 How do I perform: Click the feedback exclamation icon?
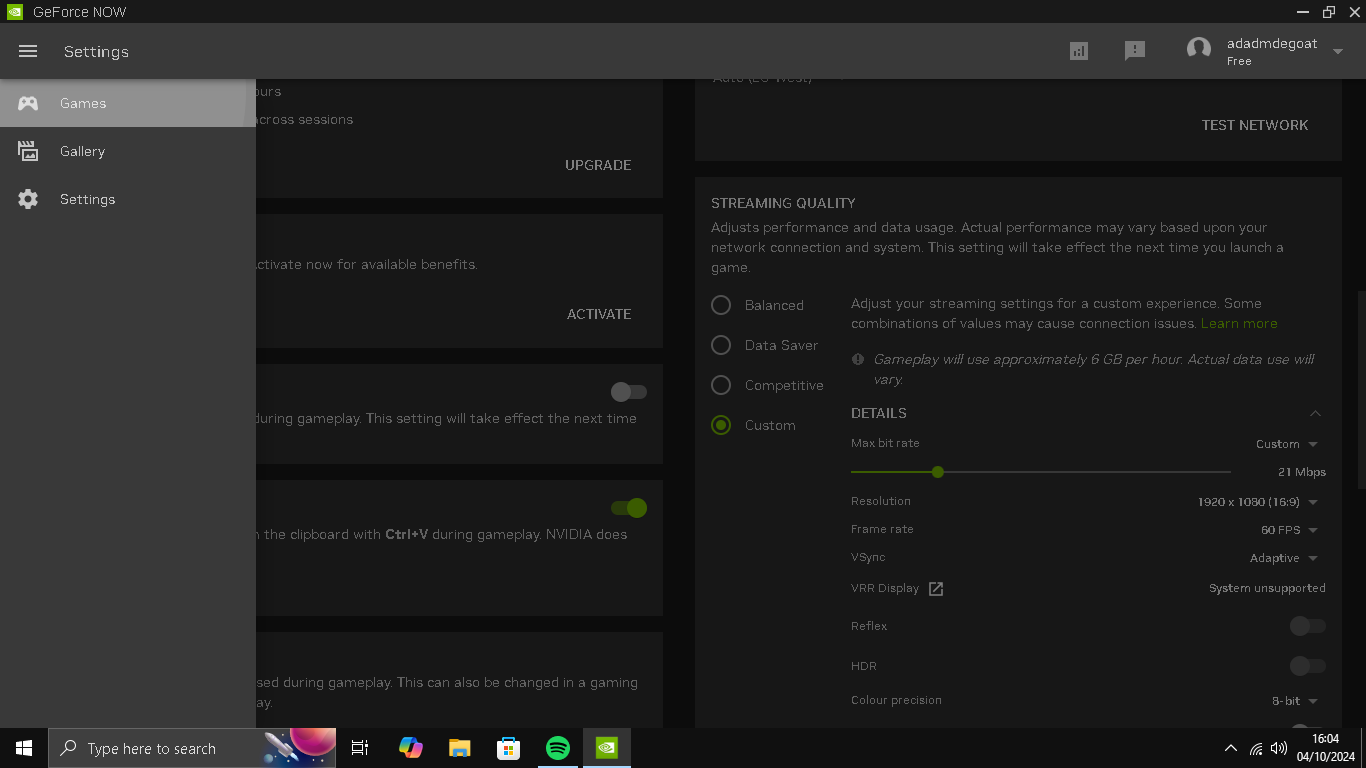[x=1134, y=51]
